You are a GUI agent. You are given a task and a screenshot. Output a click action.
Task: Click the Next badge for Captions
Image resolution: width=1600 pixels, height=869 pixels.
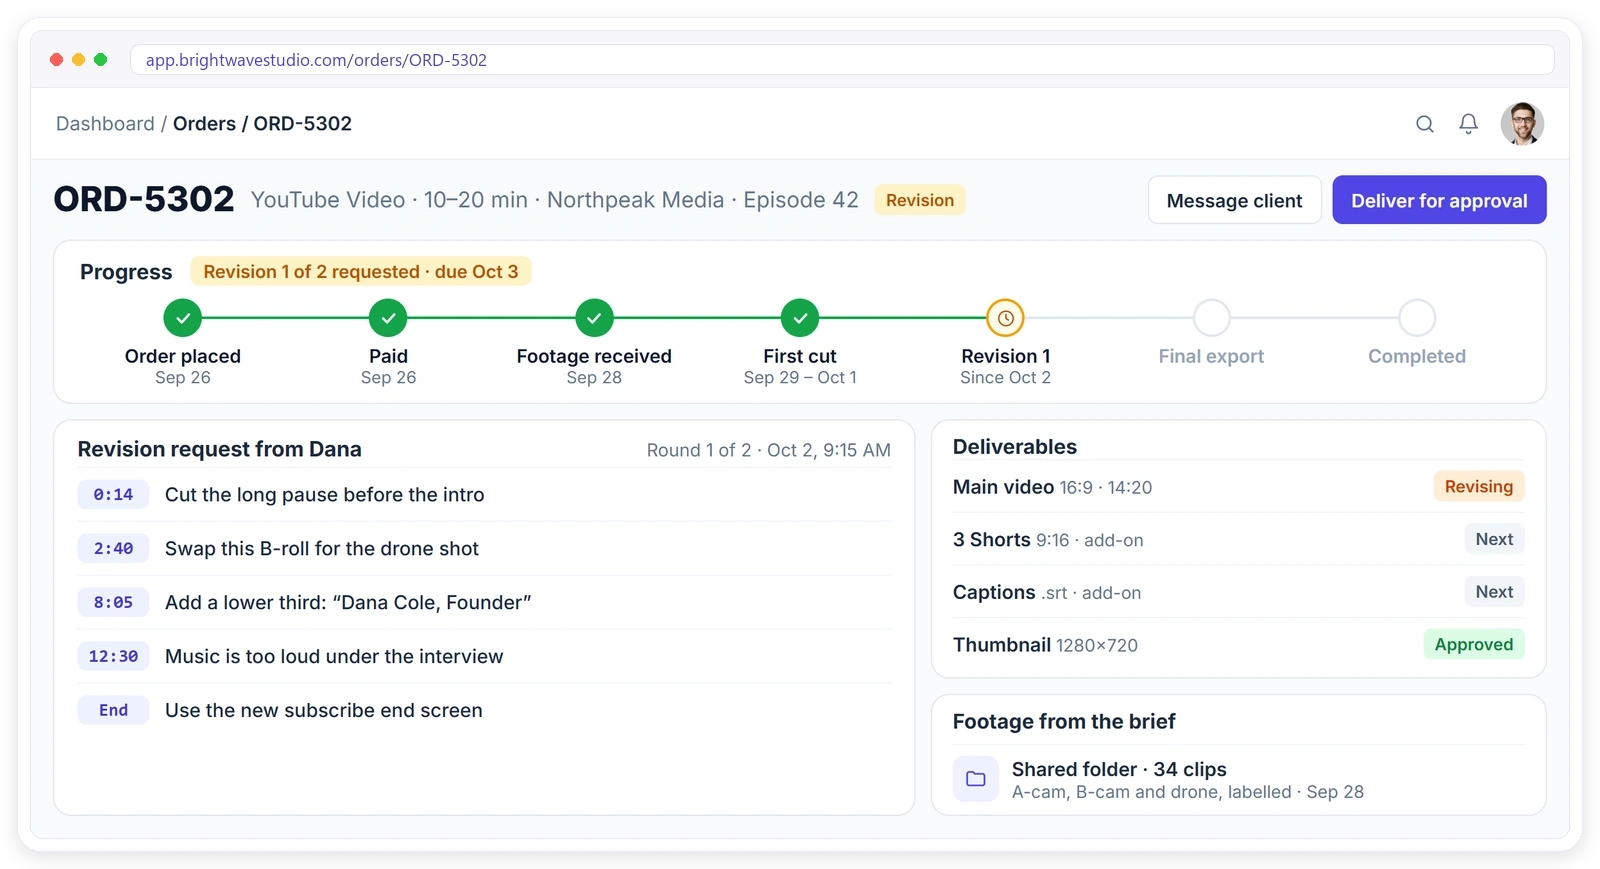[1494, 592]
